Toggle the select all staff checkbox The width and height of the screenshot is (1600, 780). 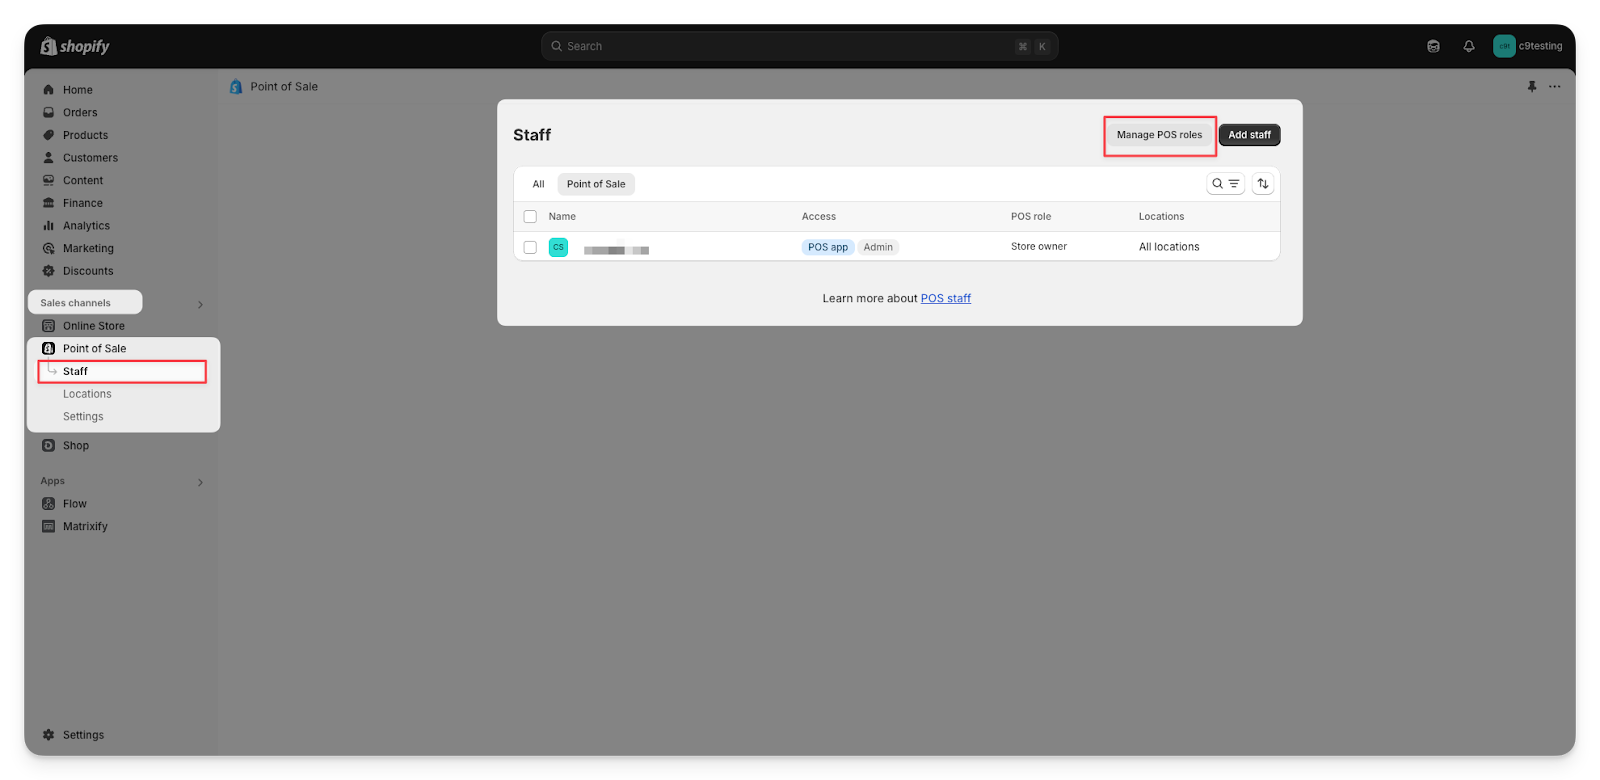[530, 217]
